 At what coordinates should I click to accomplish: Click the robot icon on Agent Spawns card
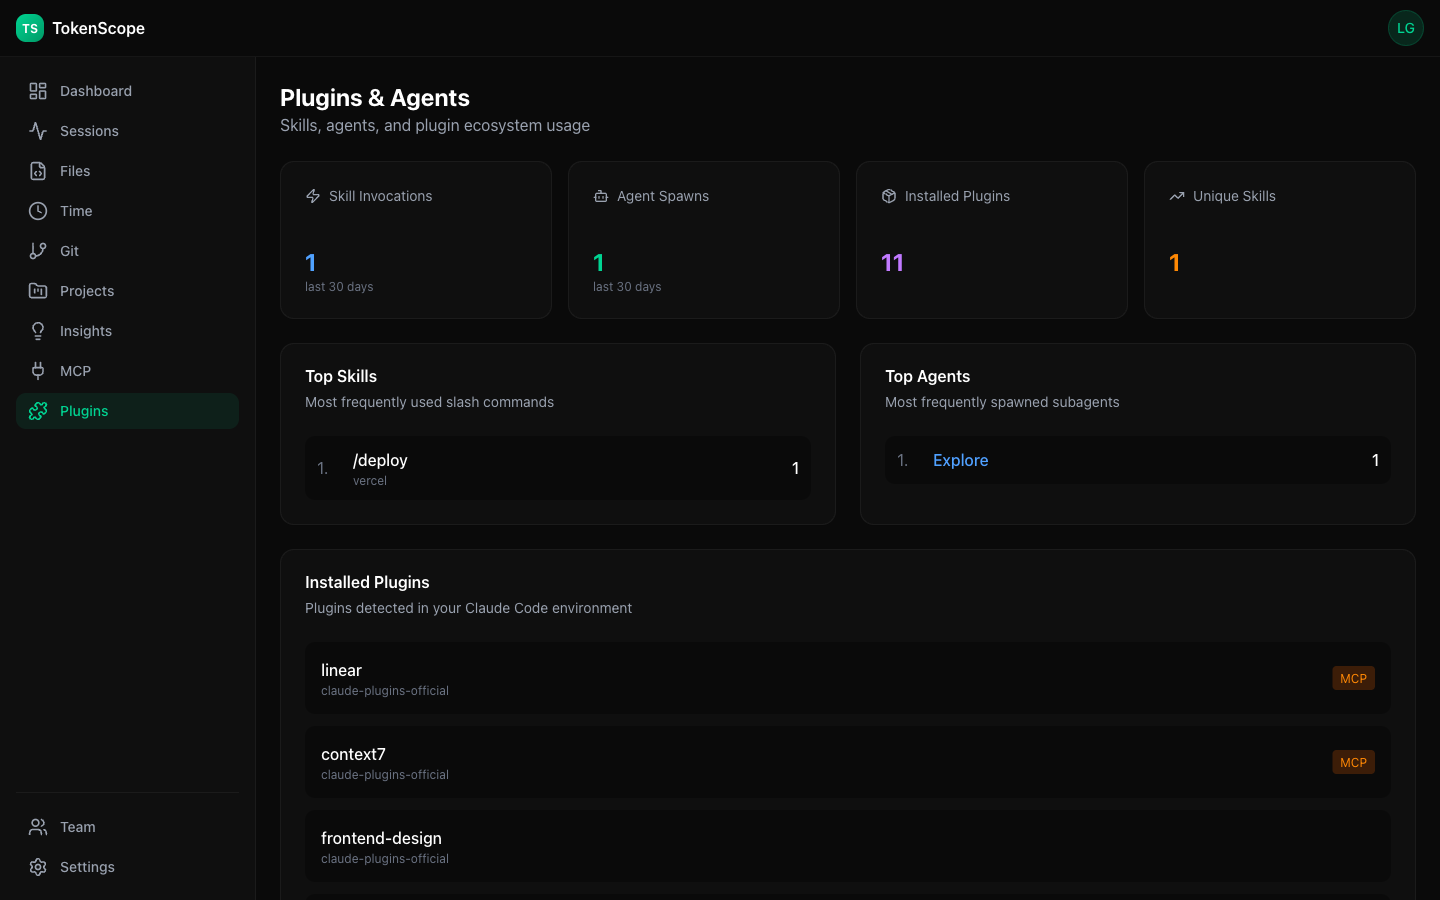click(x=600, y=196)
